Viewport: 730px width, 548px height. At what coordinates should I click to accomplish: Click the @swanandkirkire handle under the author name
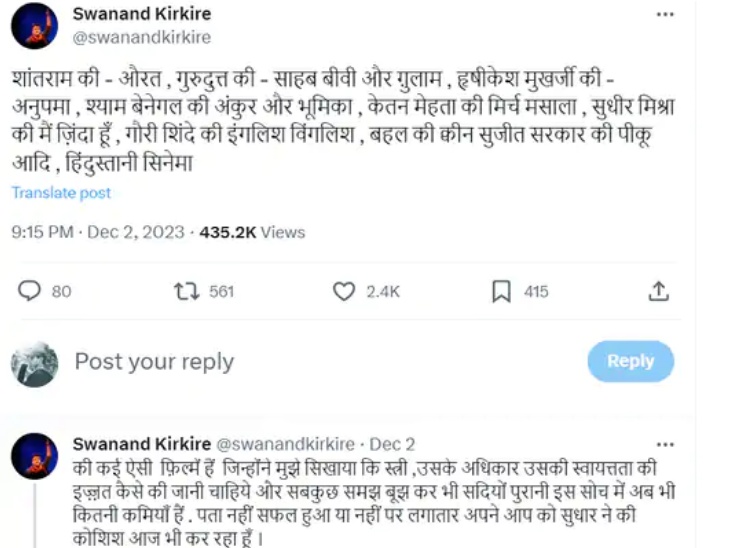pyautogui.click(x=141, y=37)
